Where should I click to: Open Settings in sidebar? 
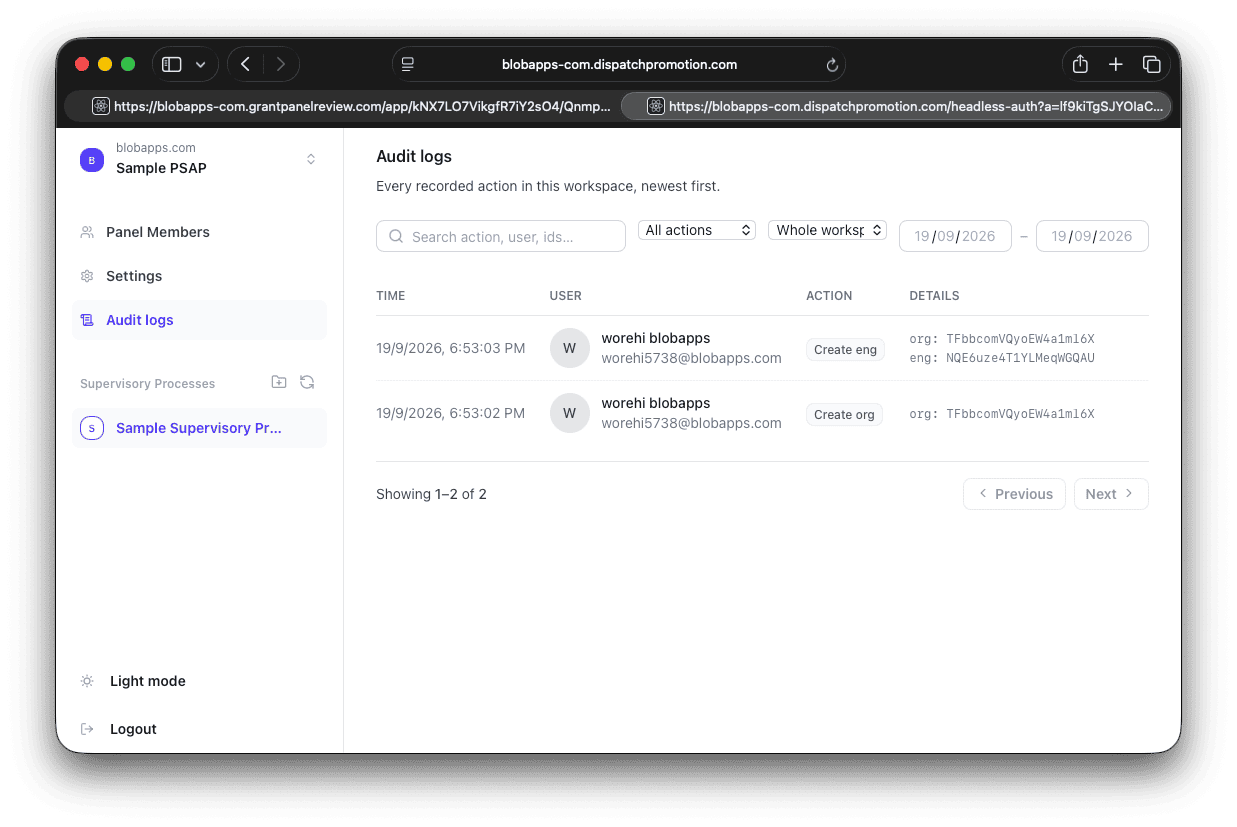click(x=199, y=276)
